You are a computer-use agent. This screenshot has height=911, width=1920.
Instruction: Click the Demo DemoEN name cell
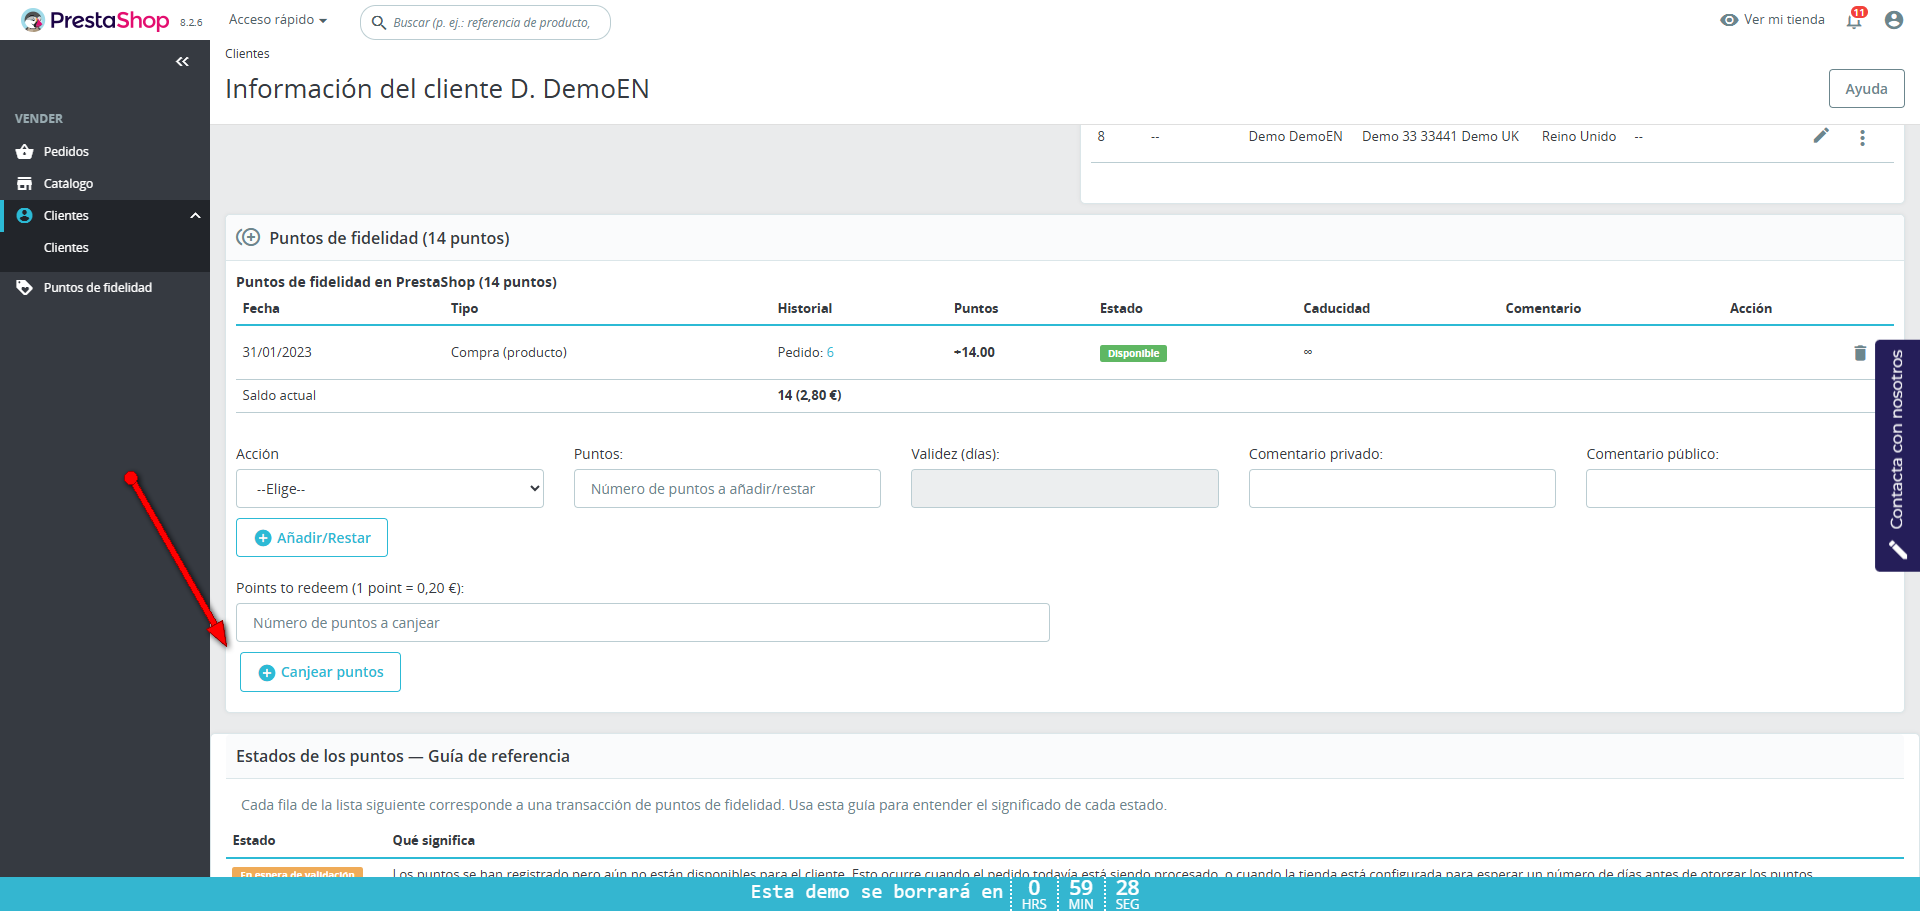pos(1295,136)
